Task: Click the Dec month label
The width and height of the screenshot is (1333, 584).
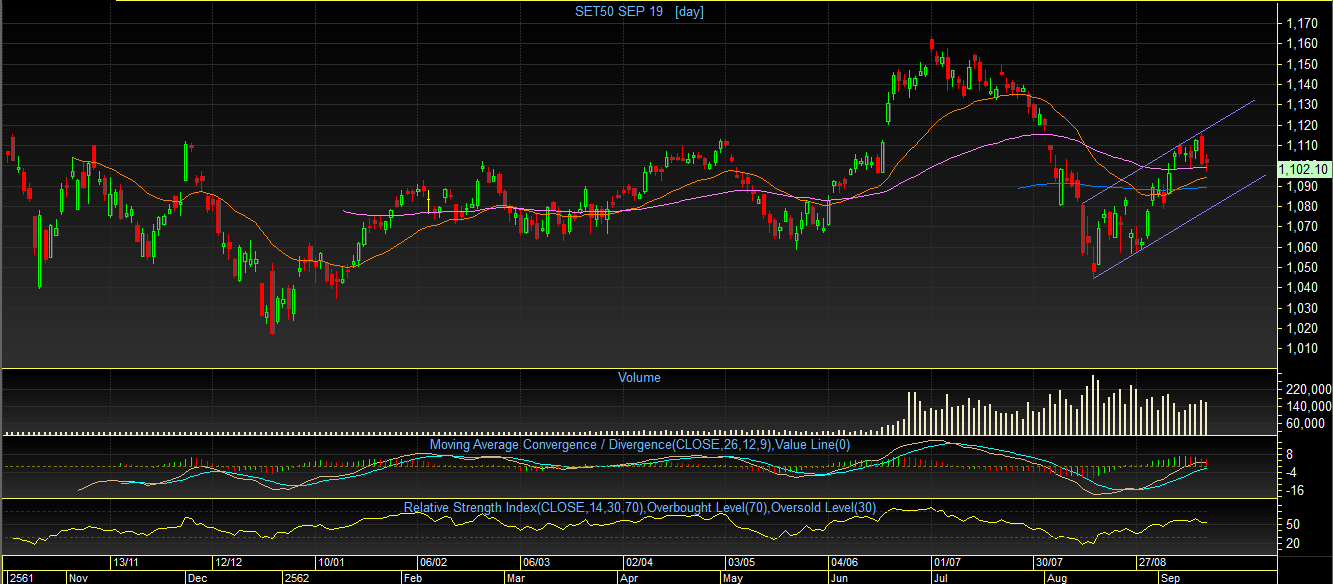Action: tap(199, 577)
